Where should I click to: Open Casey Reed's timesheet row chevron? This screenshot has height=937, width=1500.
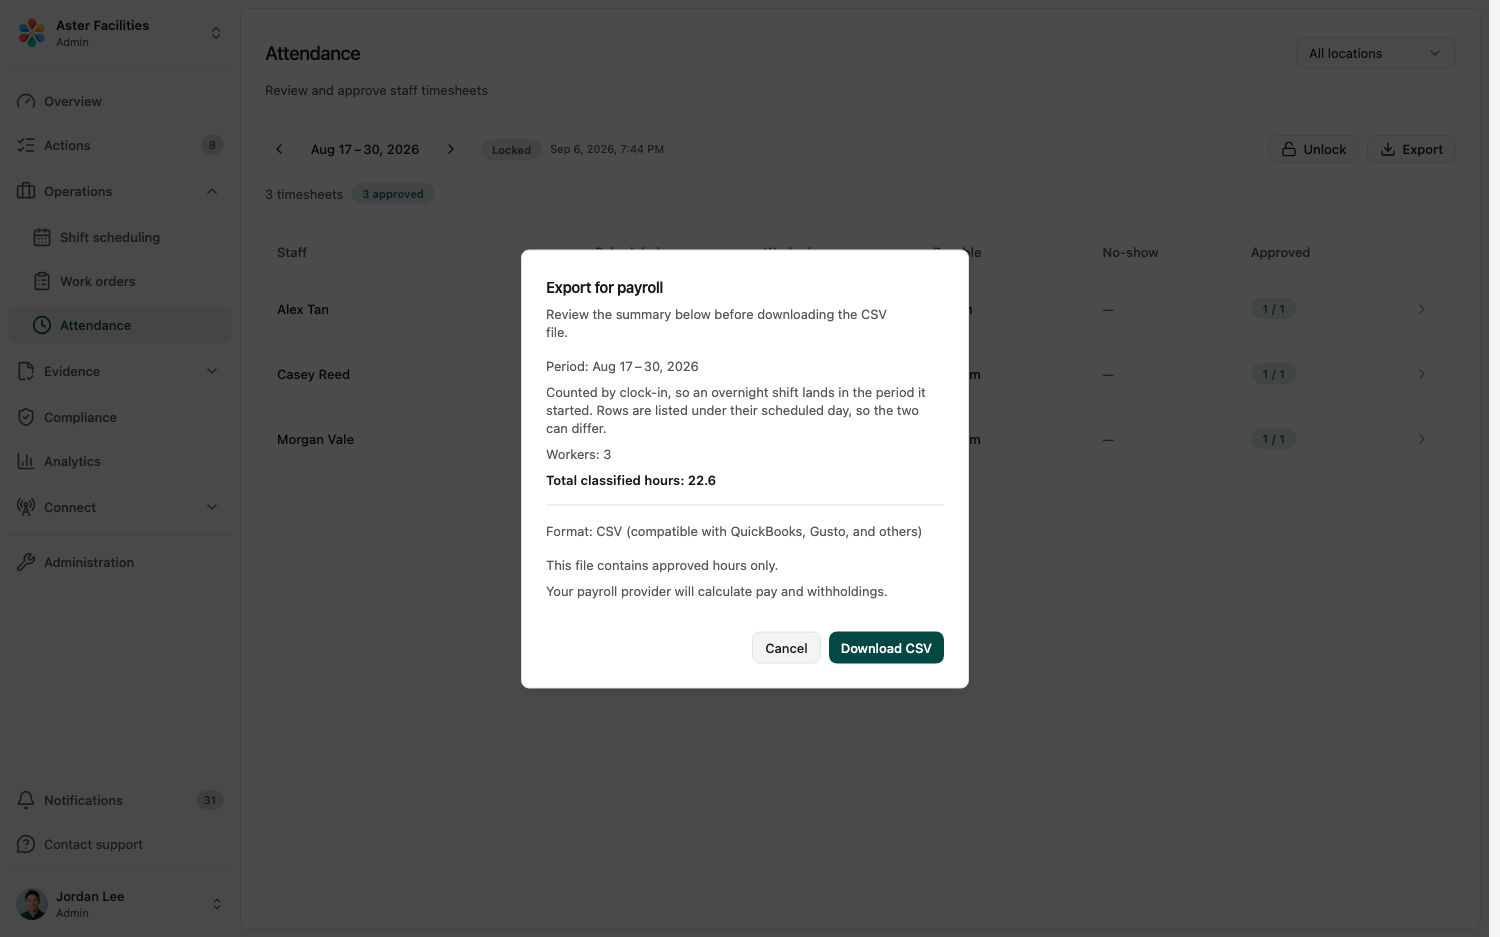(x=1421, y=374)
